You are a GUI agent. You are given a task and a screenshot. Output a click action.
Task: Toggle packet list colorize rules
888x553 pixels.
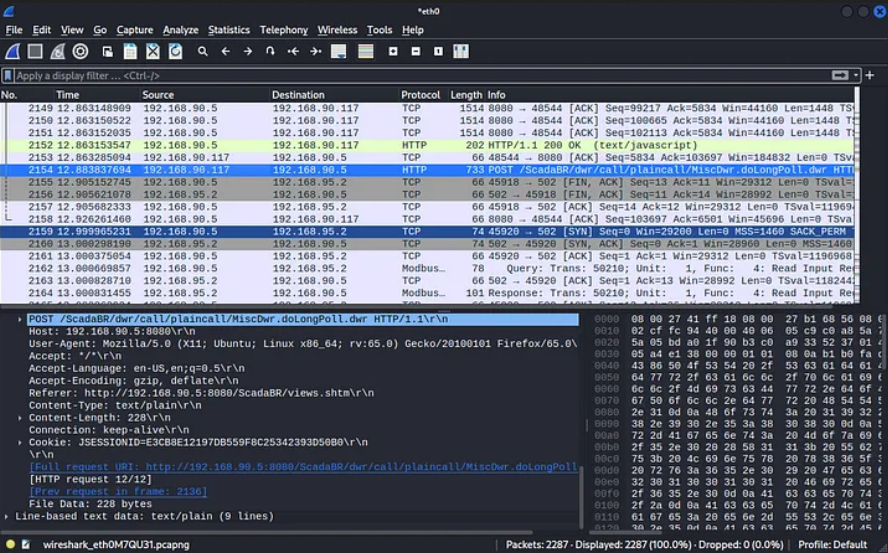(365, 51)
